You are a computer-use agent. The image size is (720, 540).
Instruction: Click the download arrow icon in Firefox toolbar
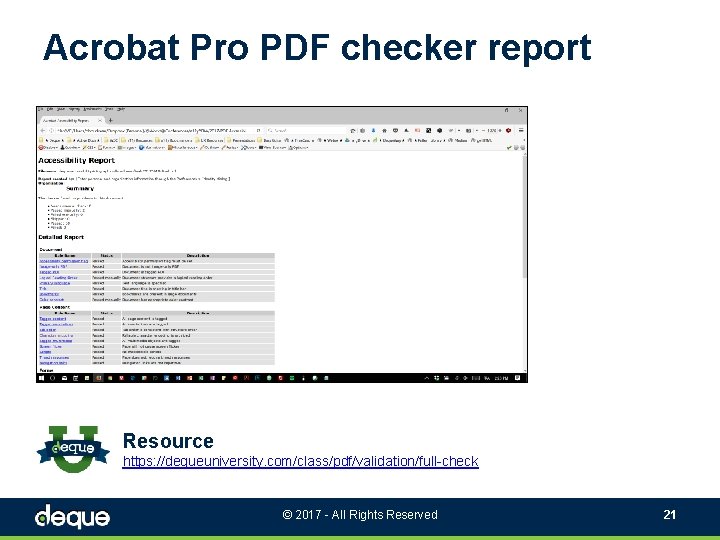(x=373, y=130)
